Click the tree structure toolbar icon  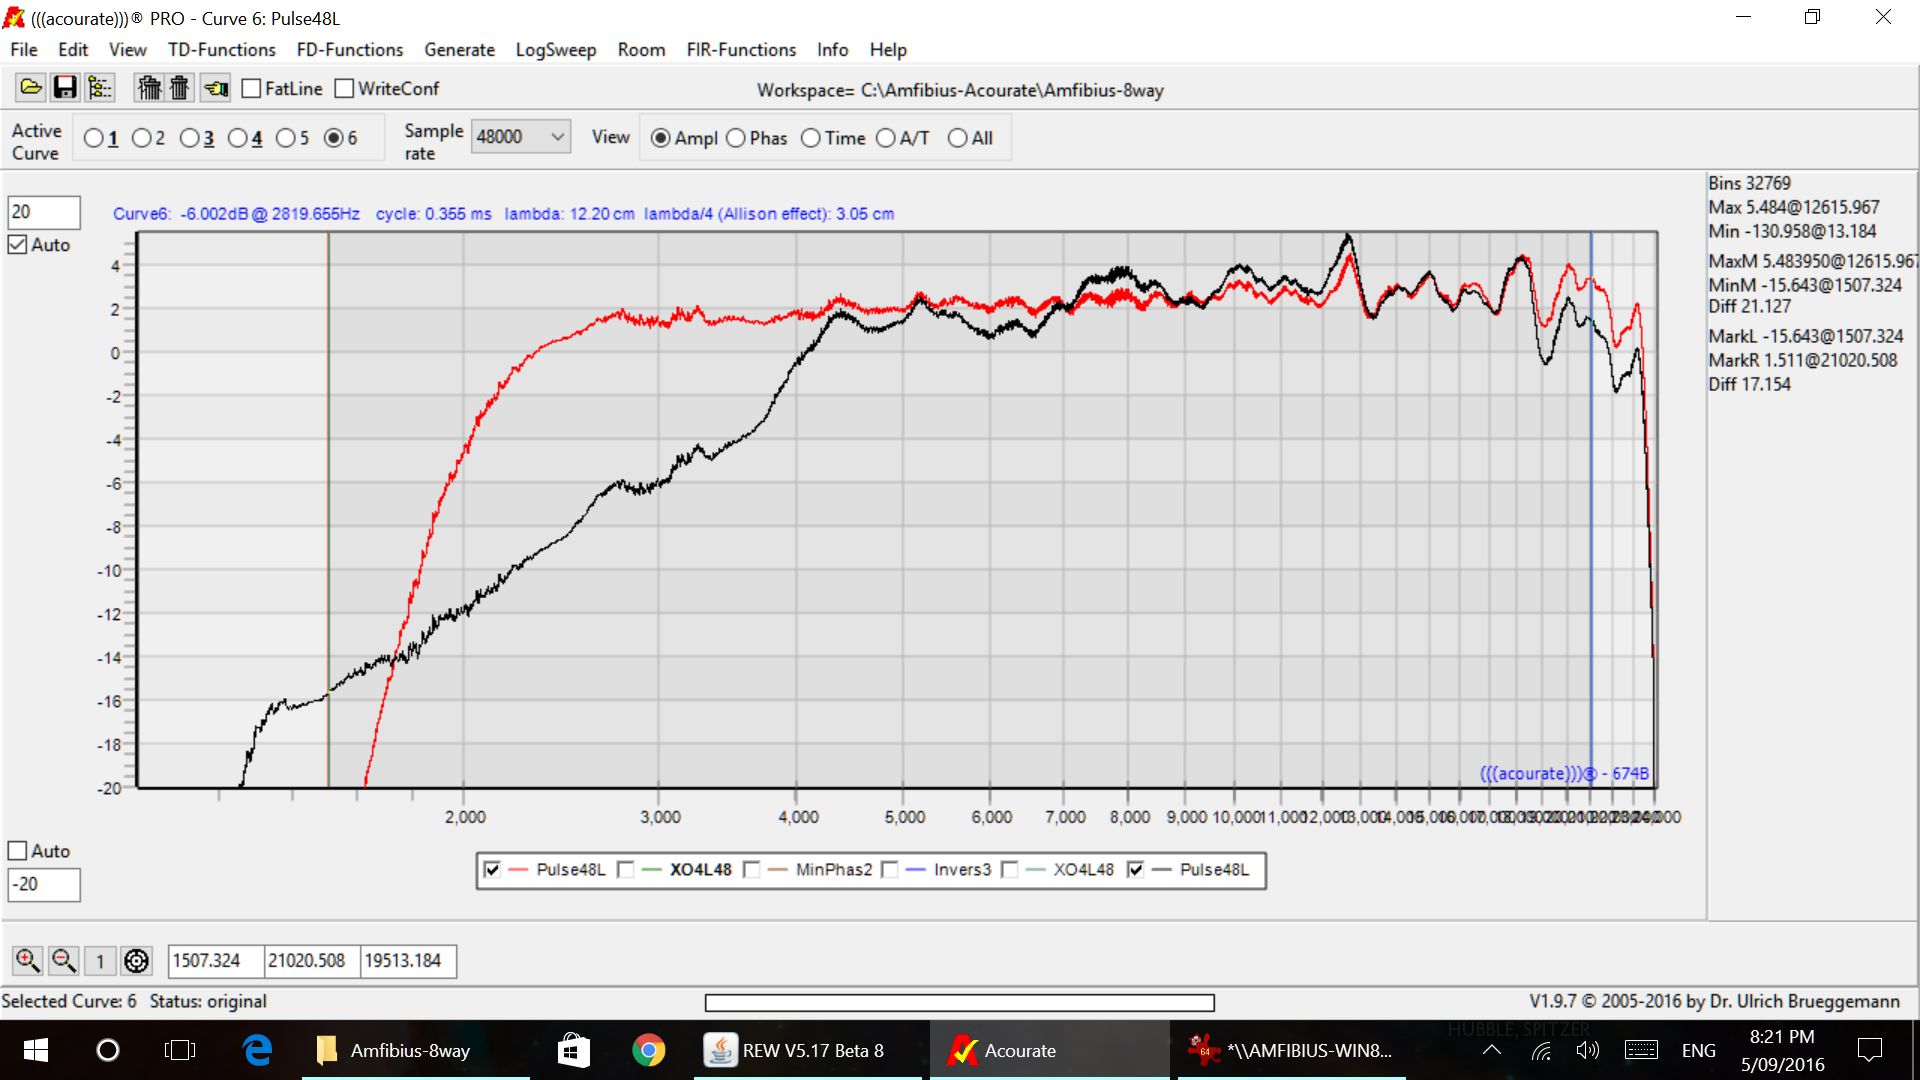(99, 88)
